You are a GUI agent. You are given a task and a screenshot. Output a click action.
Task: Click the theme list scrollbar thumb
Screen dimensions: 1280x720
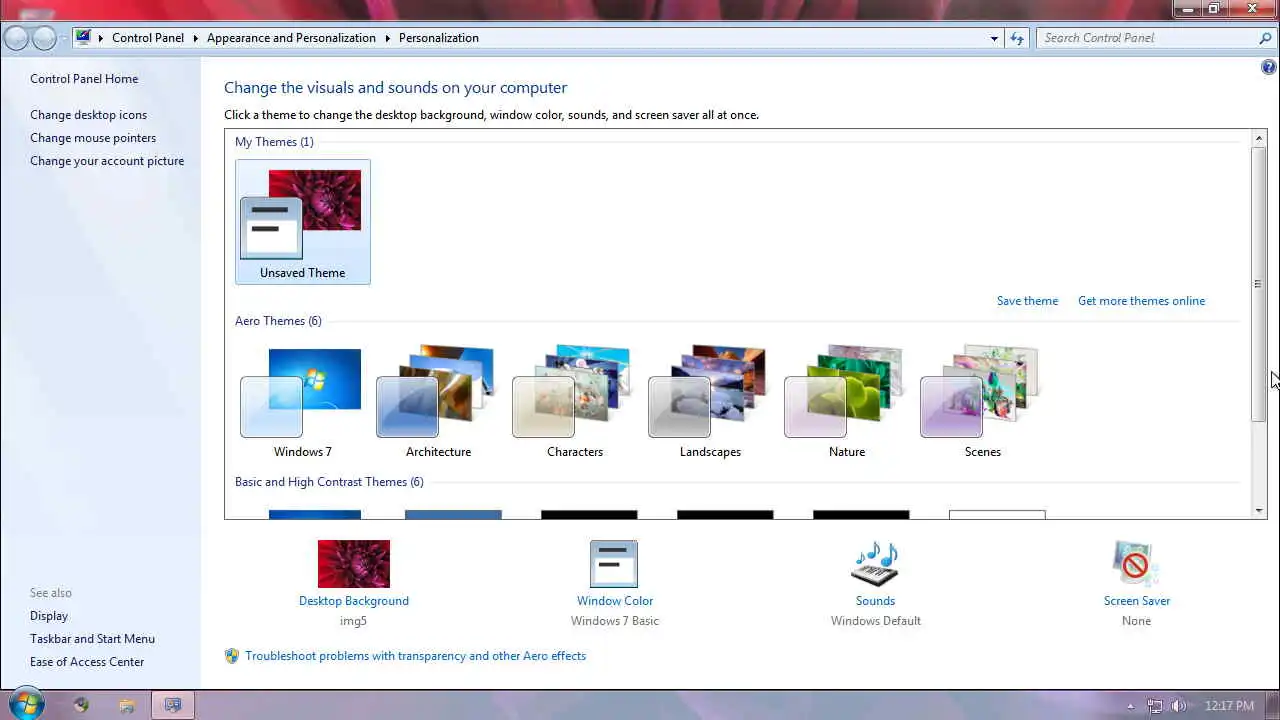pyautogui.click(x=1259, y=283)
